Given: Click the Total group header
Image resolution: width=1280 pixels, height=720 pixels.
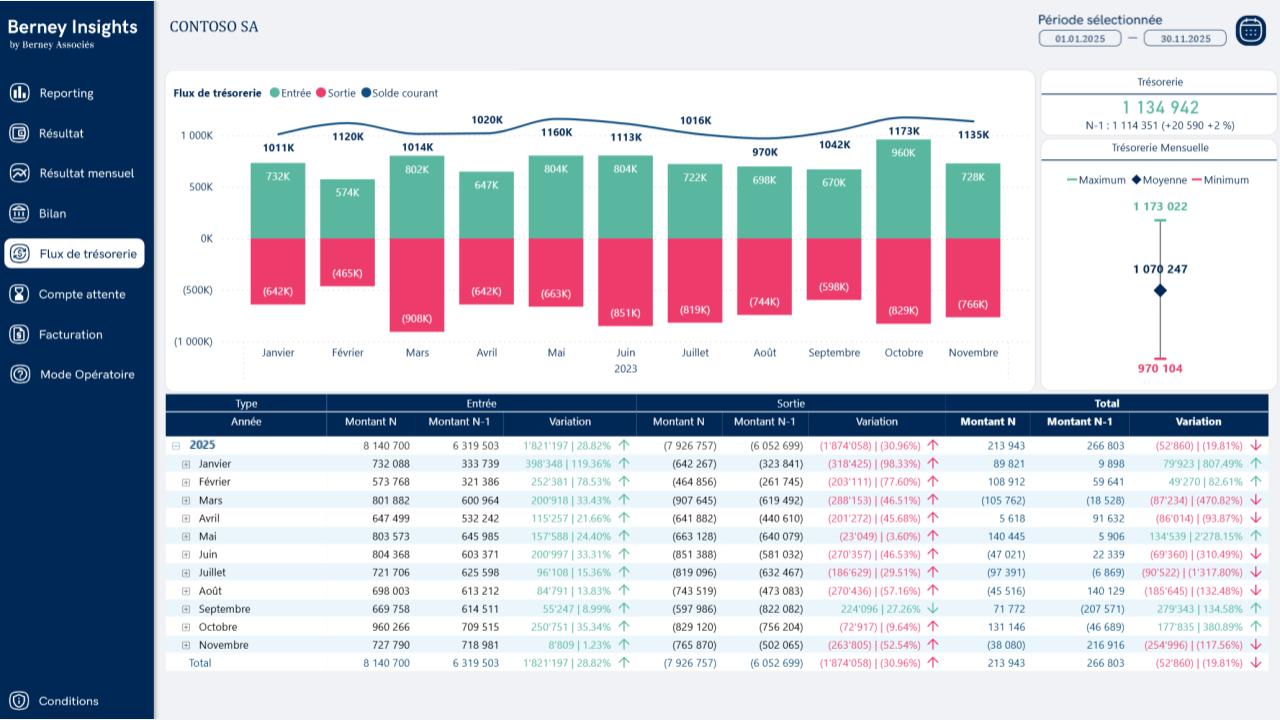Looking at the screenshot, I should (x=1107, y=404).
